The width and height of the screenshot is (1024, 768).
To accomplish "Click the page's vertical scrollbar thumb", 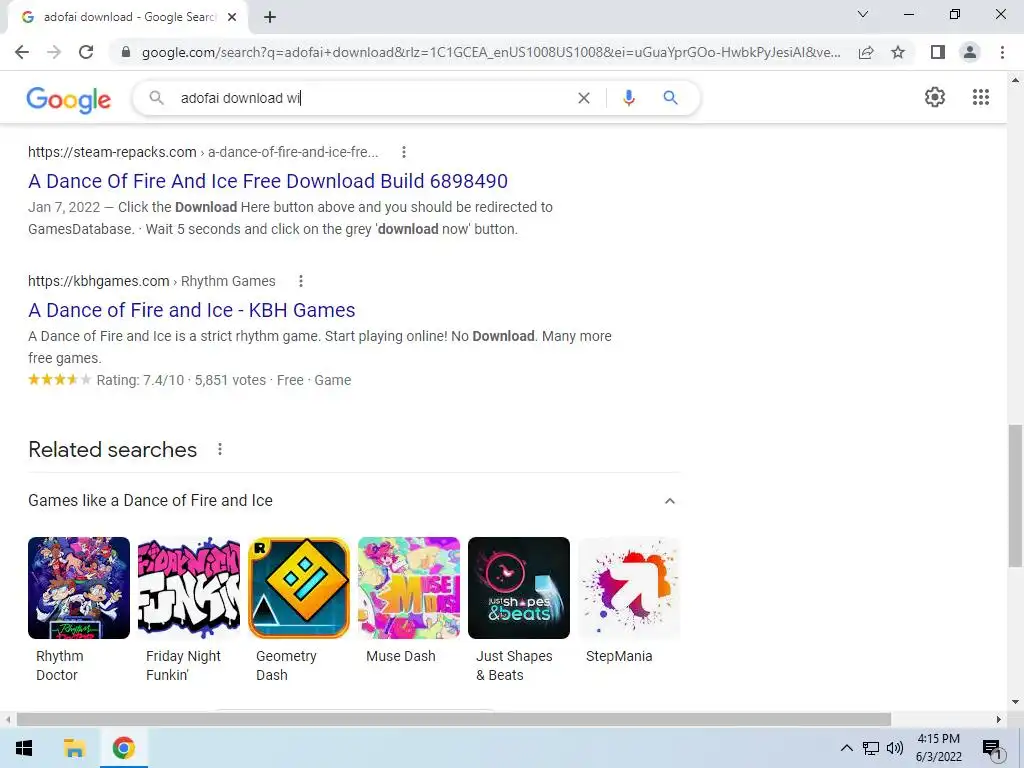I will (1015, 496).
